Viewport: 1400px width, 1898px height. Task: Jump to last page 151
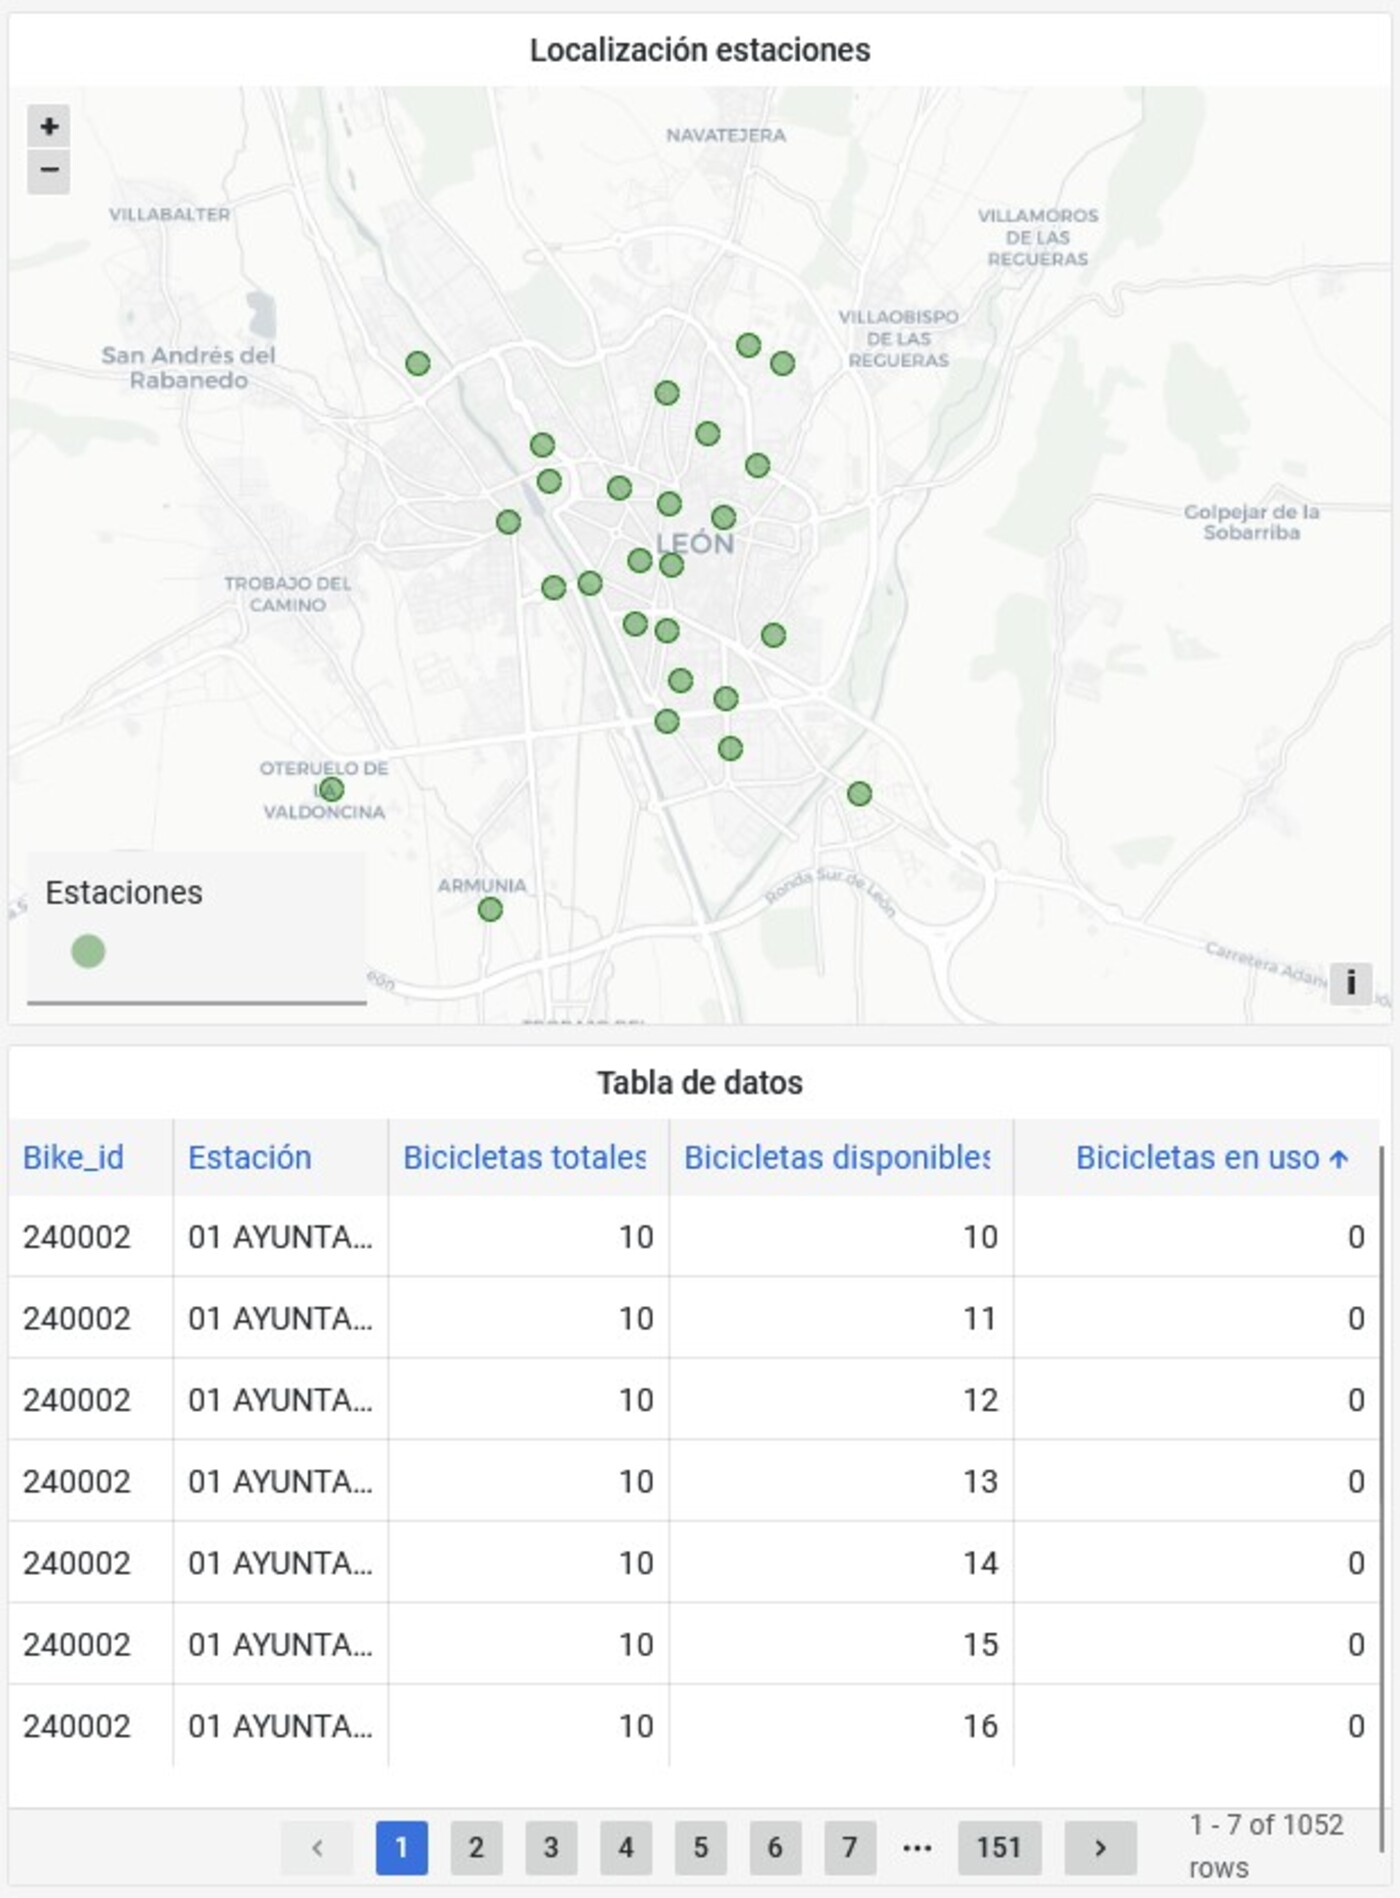[x=999, y=1847]
